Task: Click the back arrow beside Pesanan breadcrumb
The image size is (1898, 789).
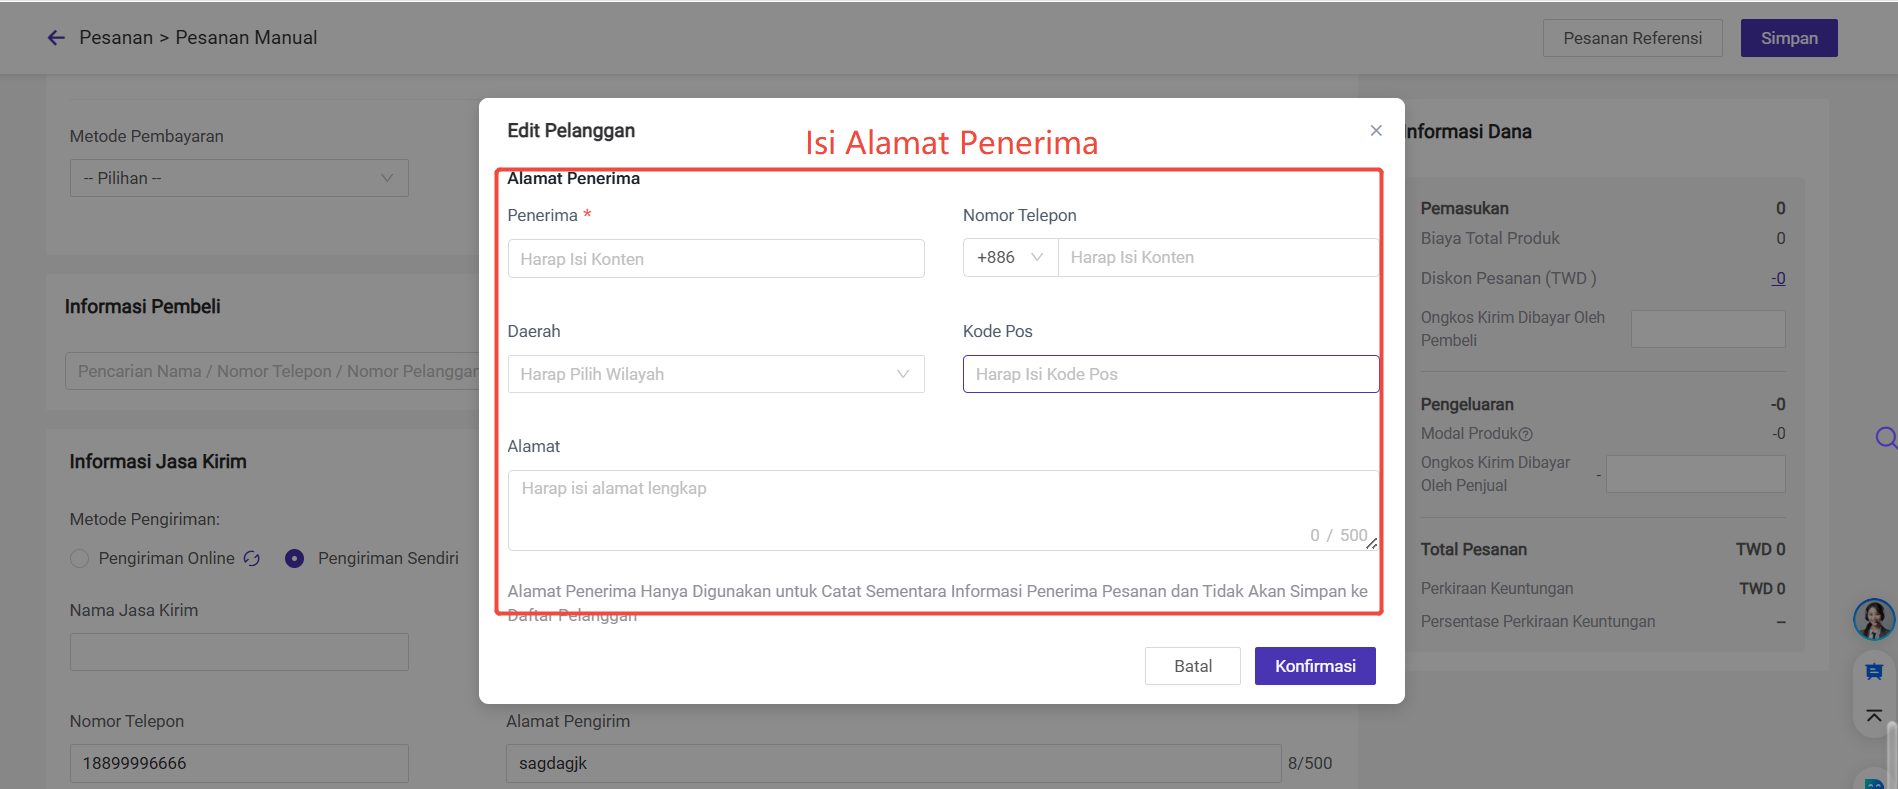Action: coord(56,38)
